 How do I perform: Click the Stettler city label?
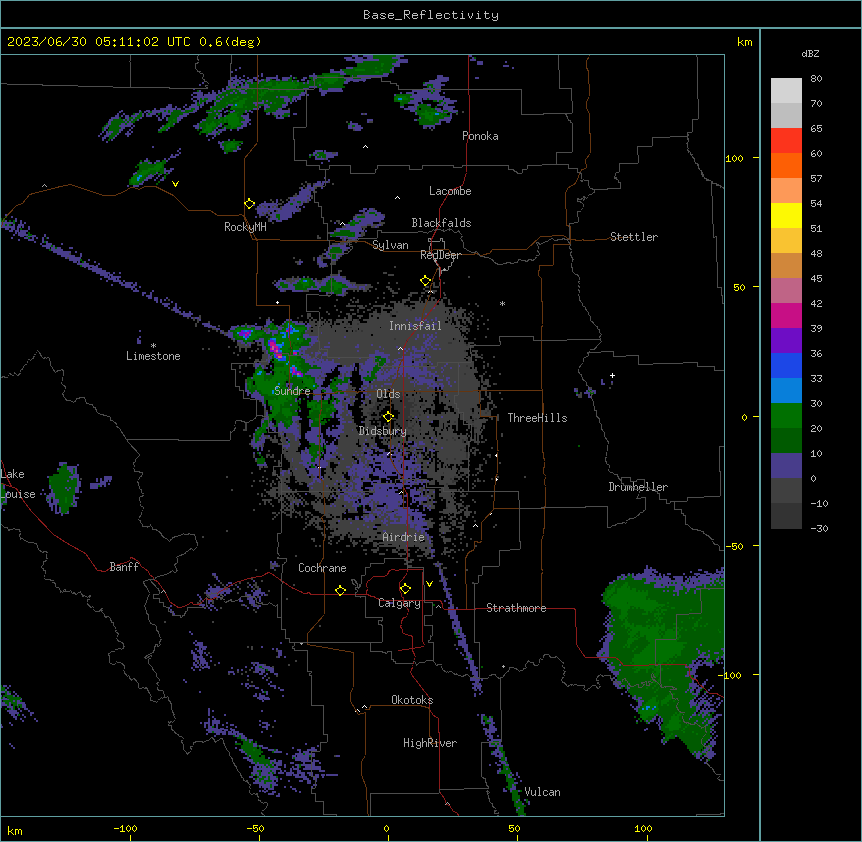(x=633, y=237)
